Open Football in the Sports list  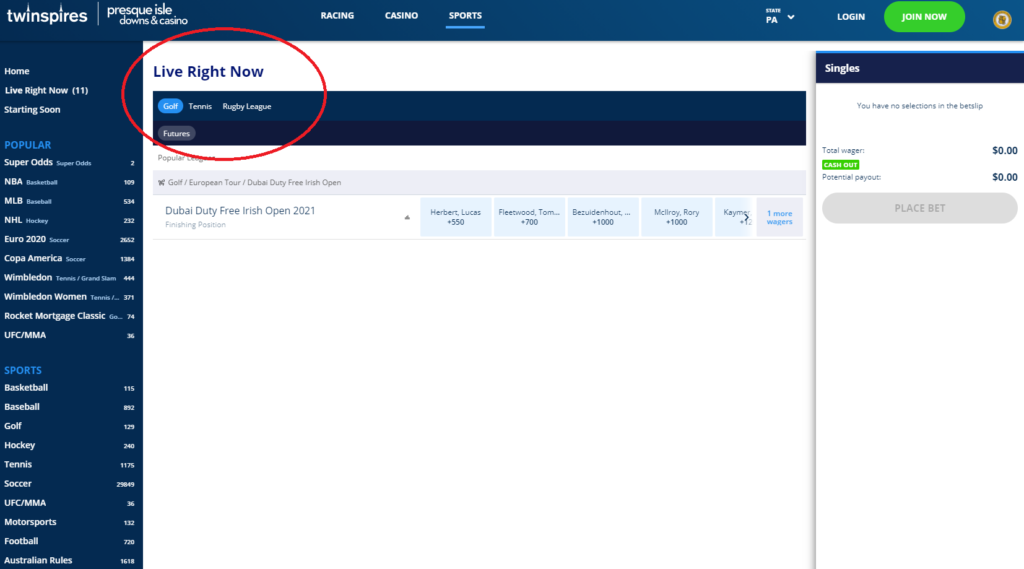[69, 541]
